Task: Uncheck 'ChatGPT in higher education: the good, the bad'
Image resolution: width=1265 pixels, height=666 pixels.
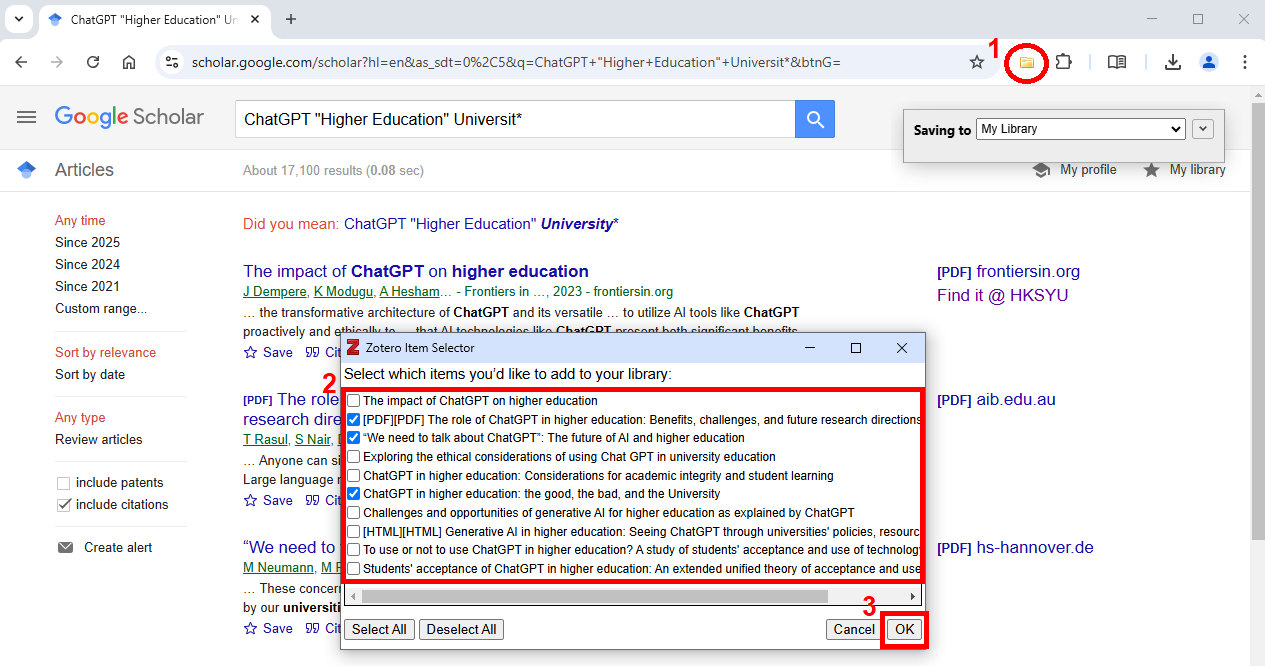Action: tap(354, 494)
